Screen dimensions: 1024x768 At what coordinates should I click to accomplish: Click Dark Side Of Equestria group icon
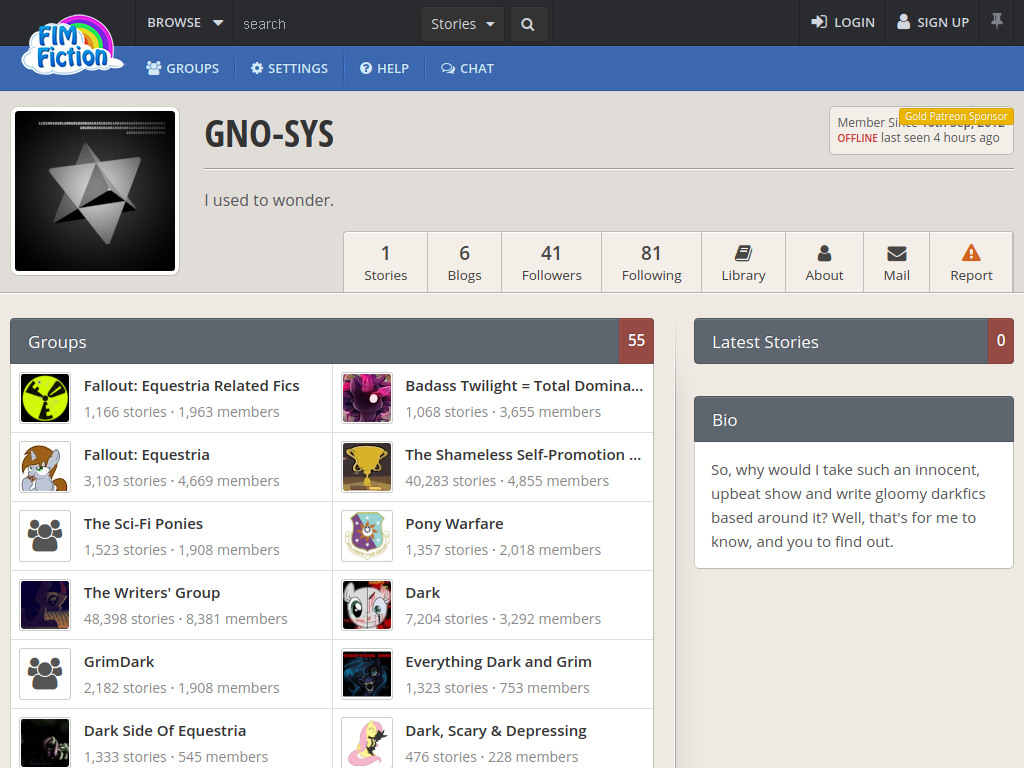45,743
